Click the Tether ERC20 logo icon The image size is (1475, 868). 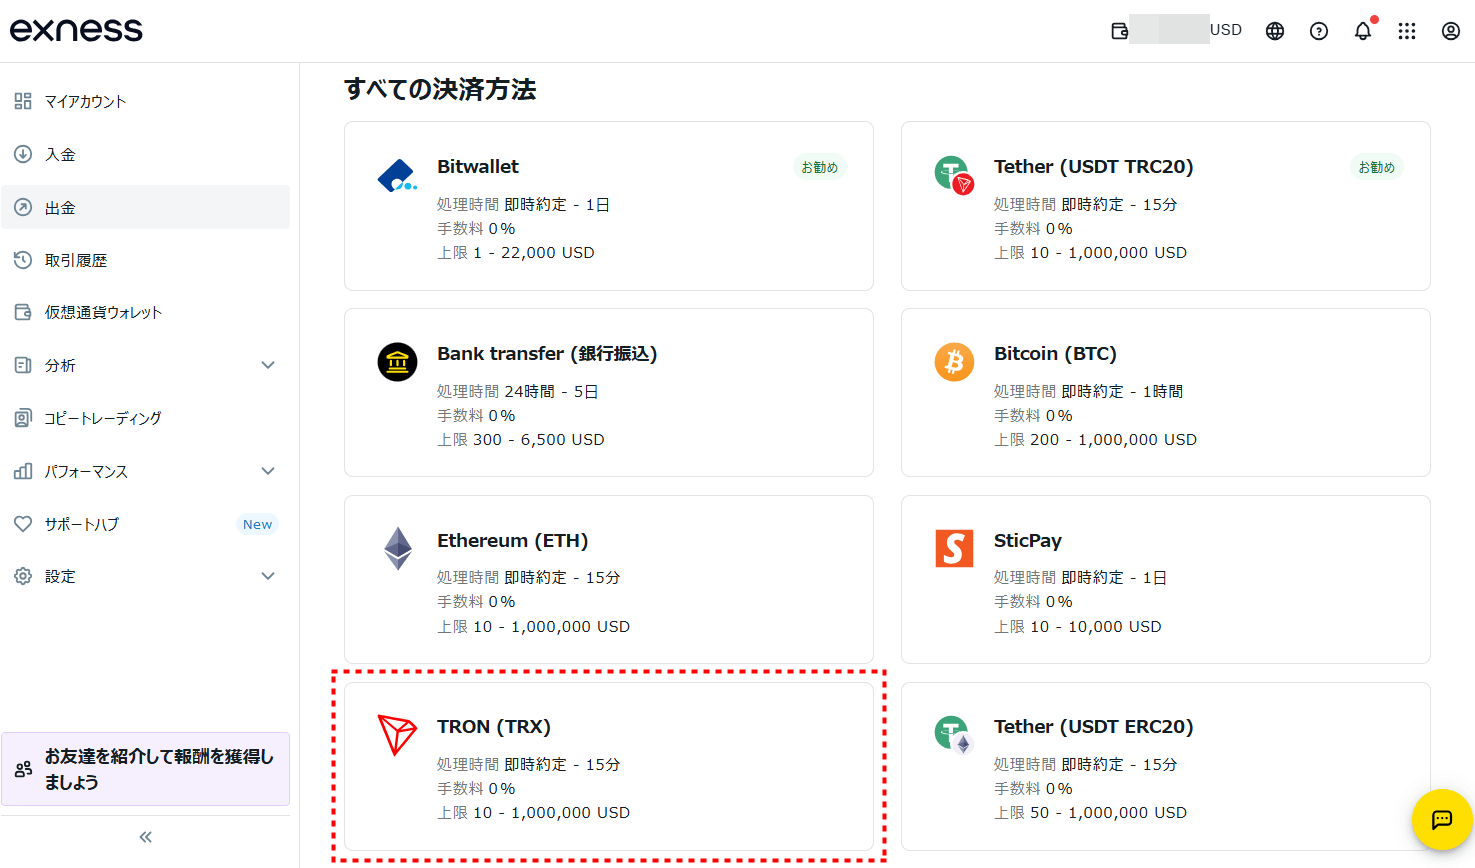(954, 735)
